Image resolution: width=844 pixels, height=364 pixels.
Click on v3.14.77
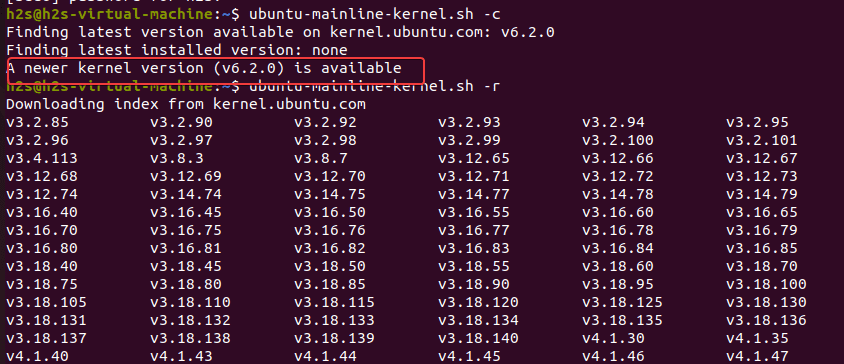pos(474,194)
